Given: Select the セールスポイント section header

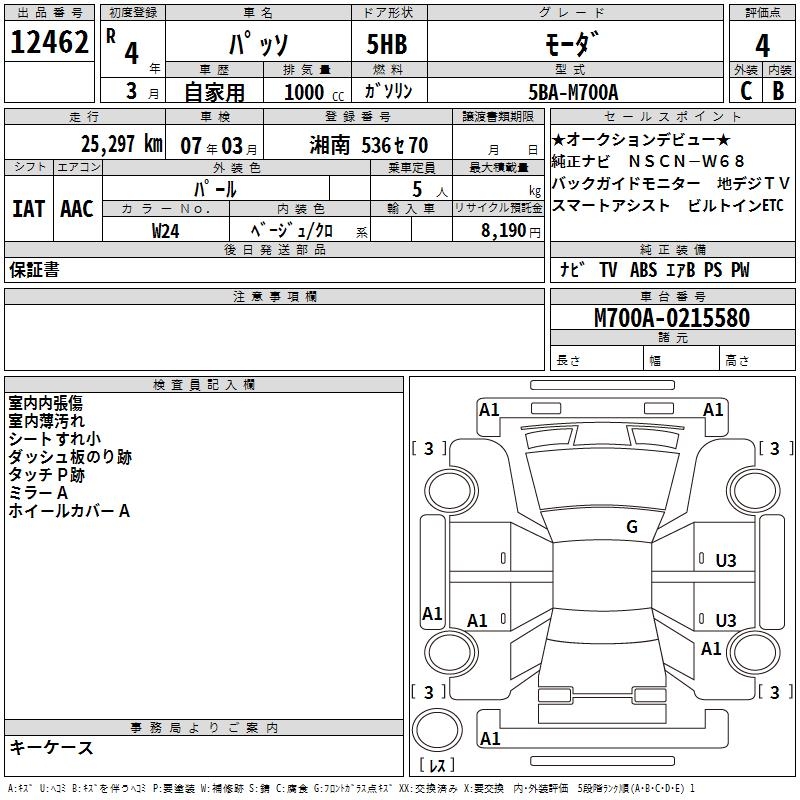Looking at the screenshot, I should pyautogui.click(x=672, y=116).
